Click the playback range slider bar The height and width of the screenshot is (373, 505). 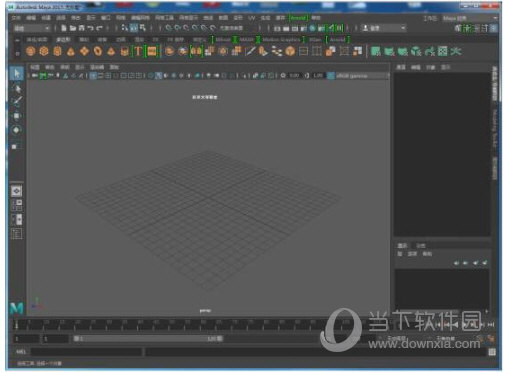148,339
